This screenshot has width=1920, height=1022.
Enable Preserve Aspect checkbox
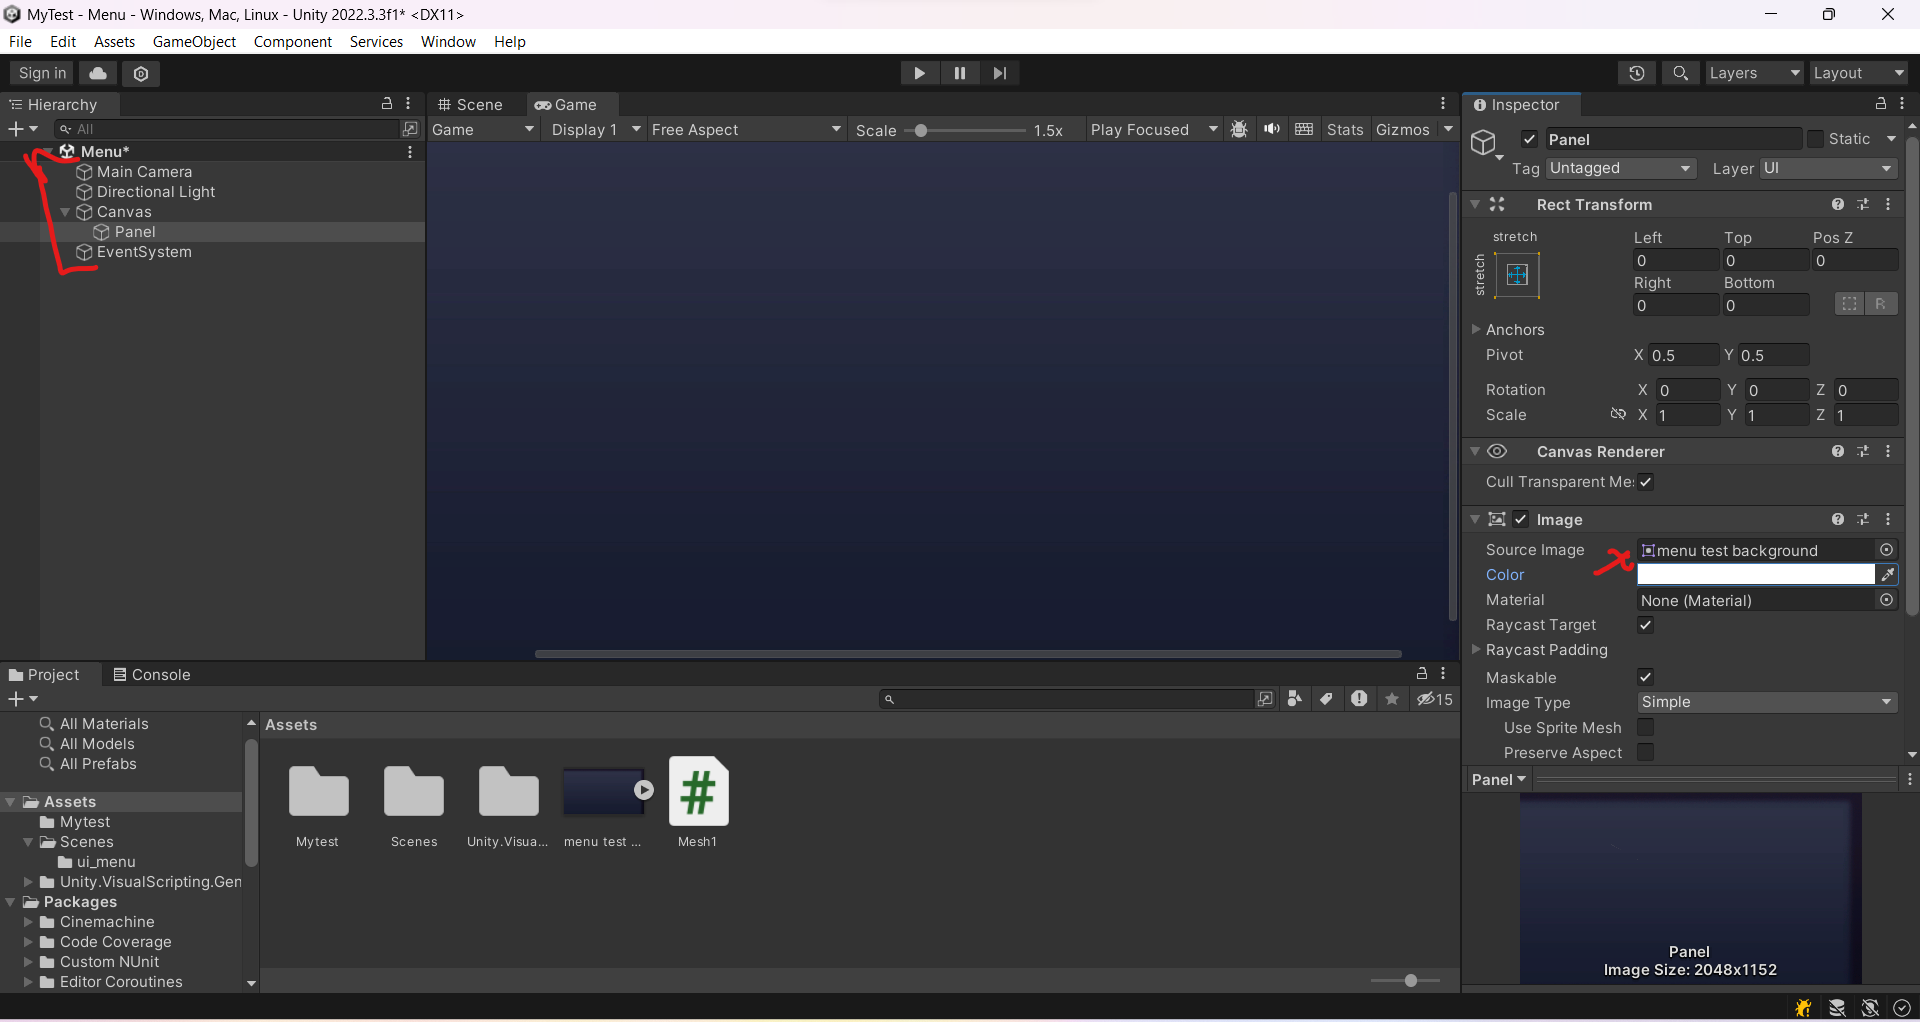tap(1646, 752)
